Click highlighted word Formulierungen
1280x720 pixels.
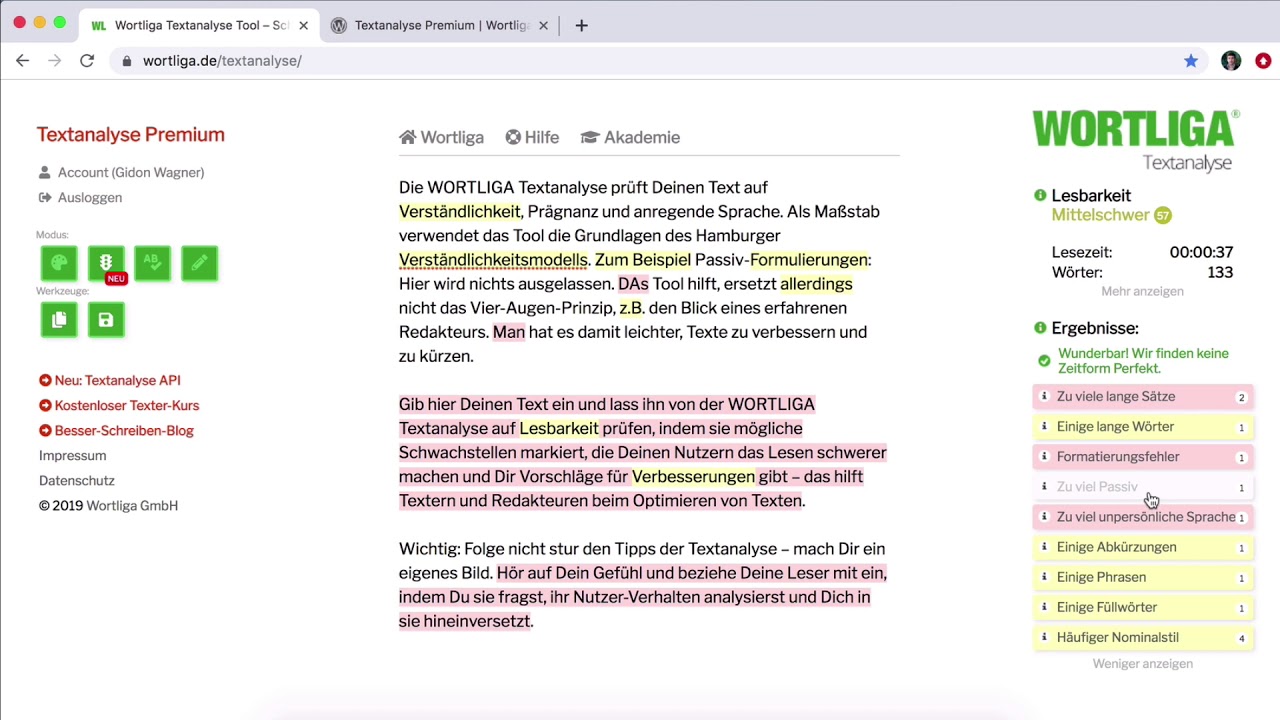[x=808, y=260]
